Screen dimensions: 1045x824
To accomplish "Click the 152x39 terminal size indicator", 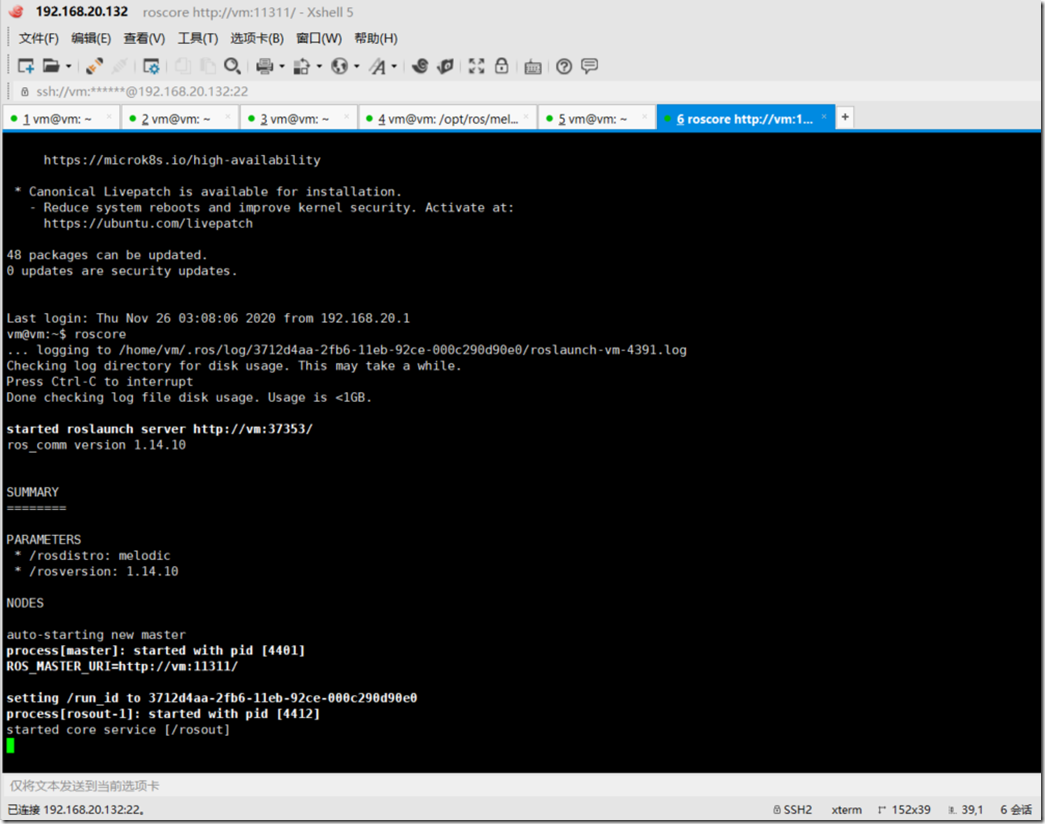I will (x=904, y=809).
